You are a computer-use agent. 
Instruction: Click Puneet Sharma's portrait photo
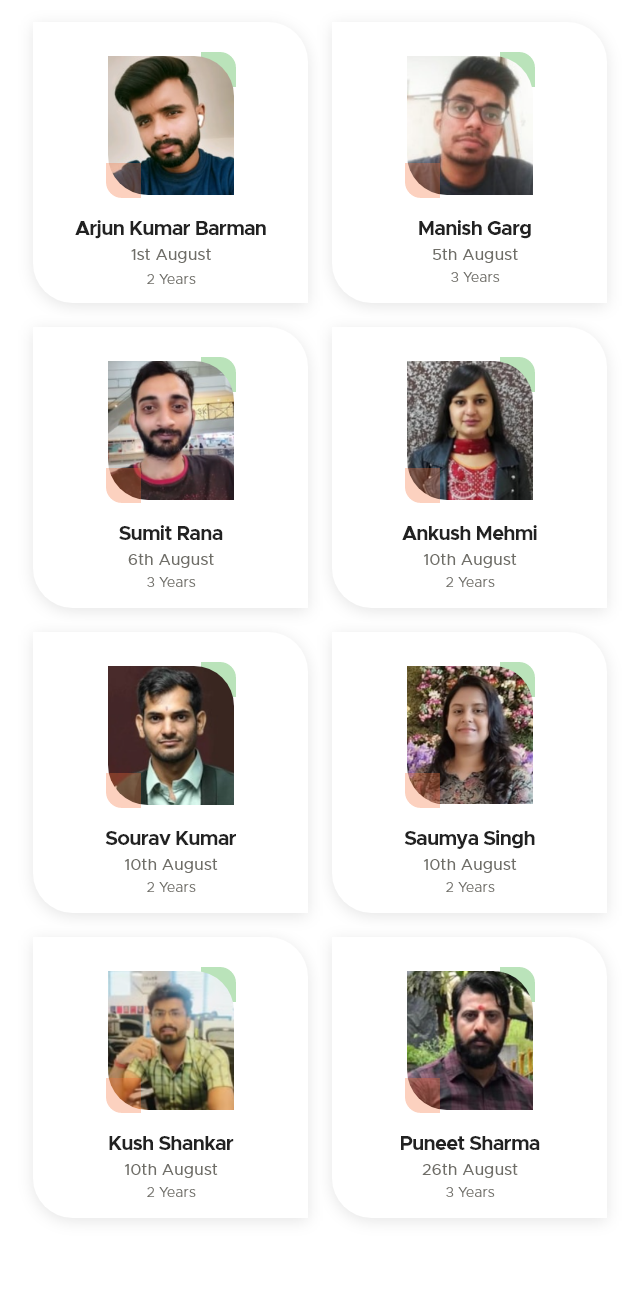(x=470, y=1040)
